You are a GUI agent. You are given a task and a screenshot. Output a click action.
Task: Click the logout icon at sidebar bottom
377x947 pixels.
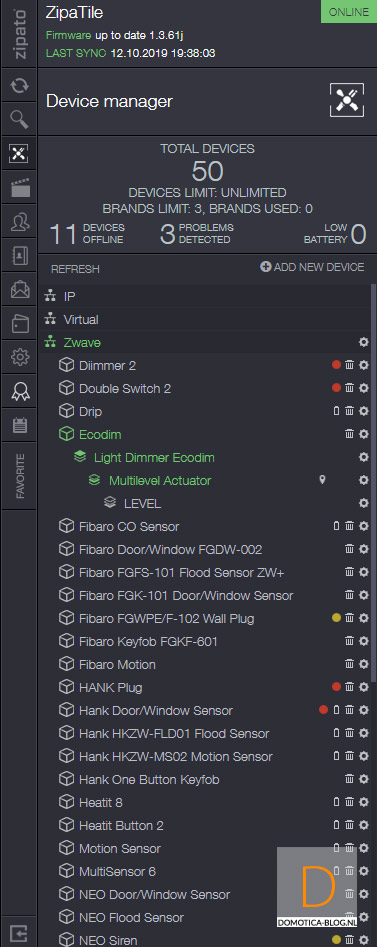19,933
